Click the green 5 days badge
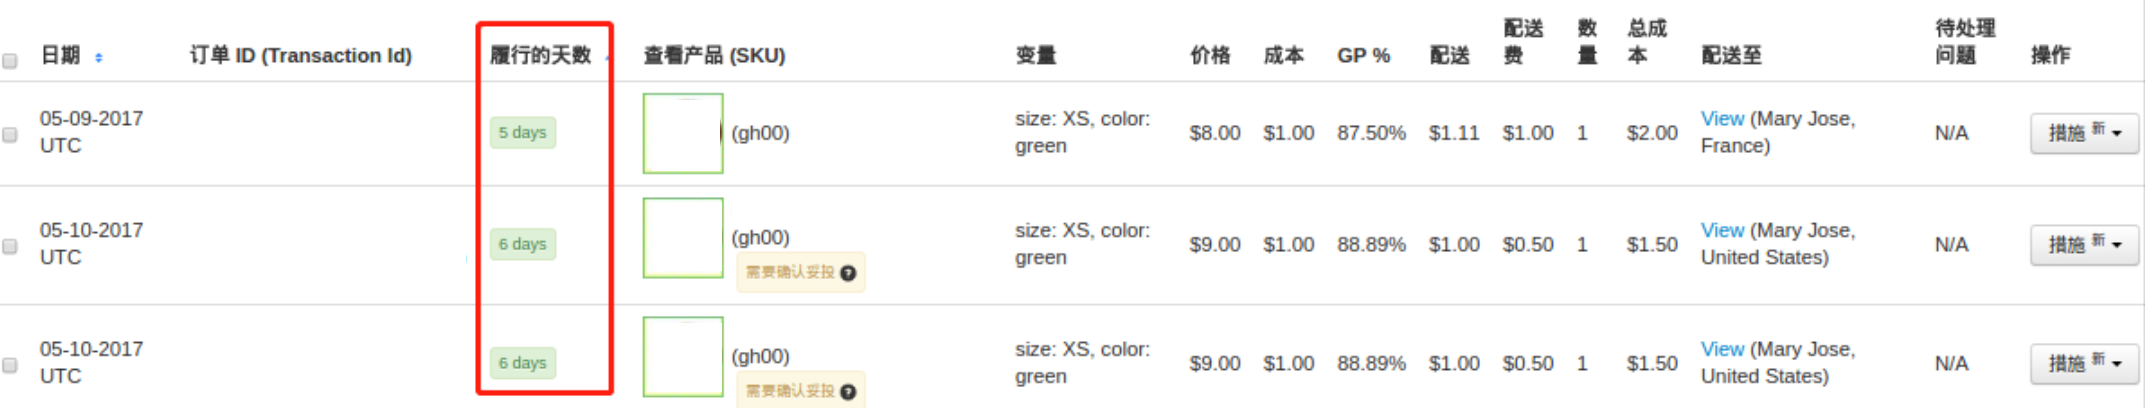 tap(522, 133)
